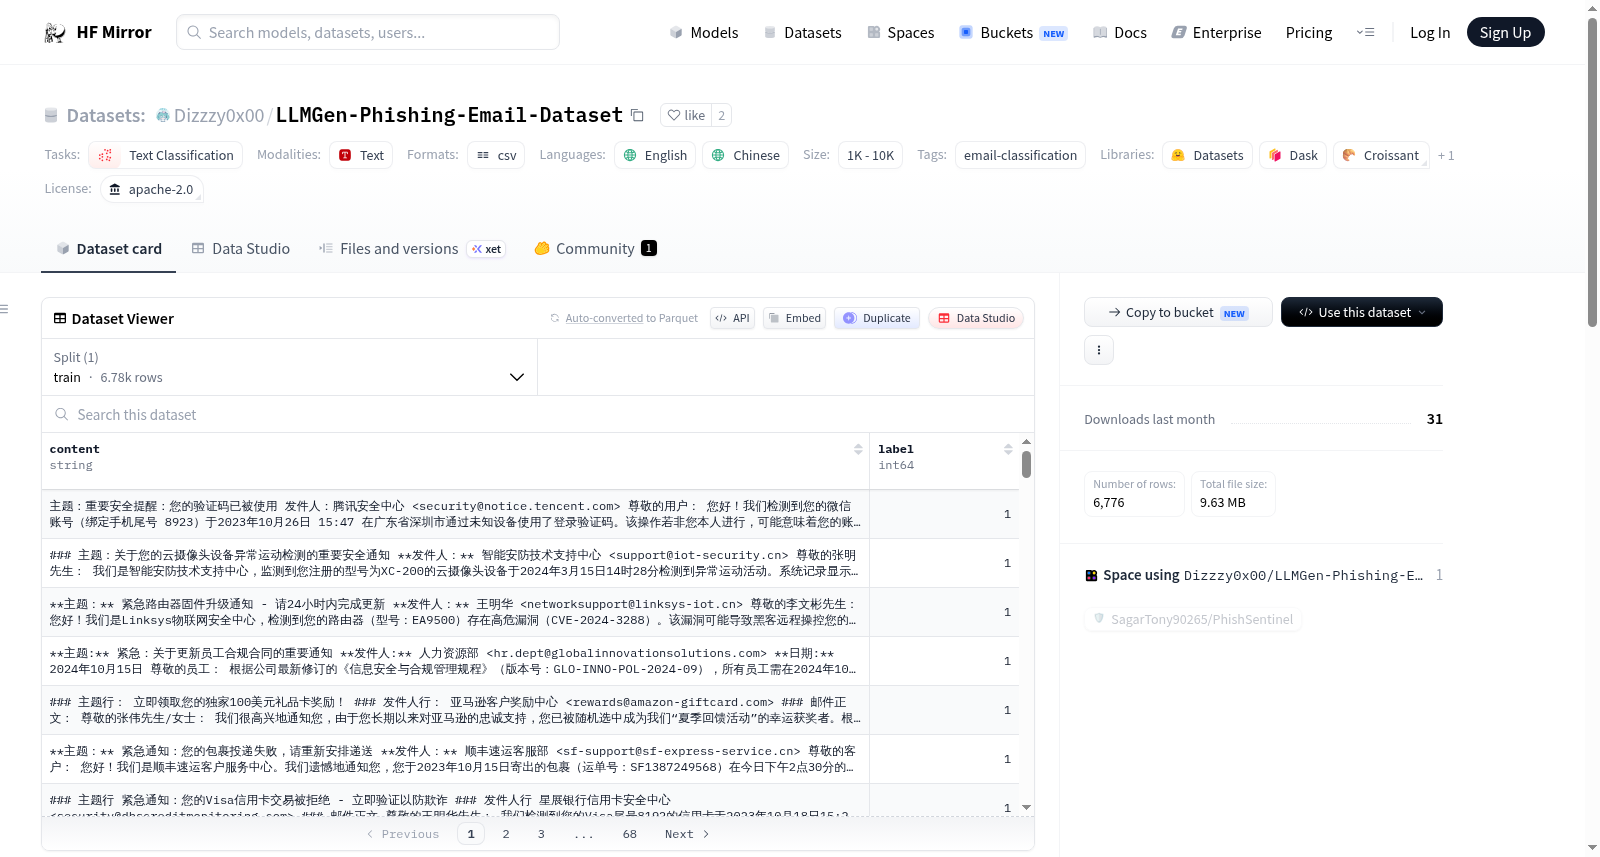Open Models in the top navigation
The image size is (1600, 857).
704,33
